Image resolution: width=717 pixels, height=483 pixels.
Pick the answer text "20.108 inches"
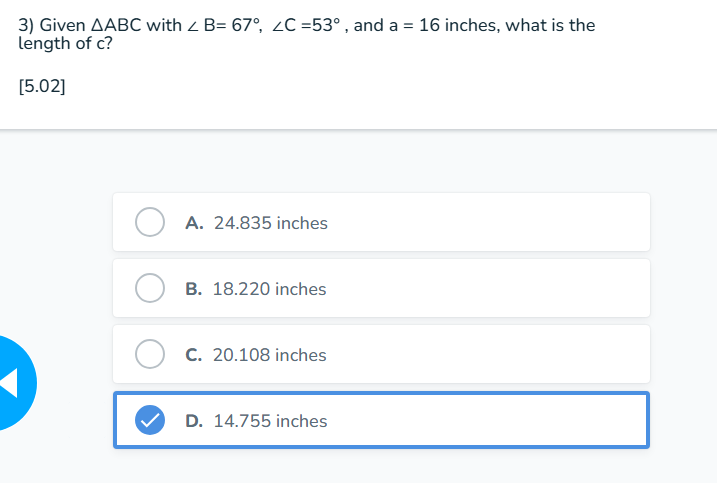(269, 355)
